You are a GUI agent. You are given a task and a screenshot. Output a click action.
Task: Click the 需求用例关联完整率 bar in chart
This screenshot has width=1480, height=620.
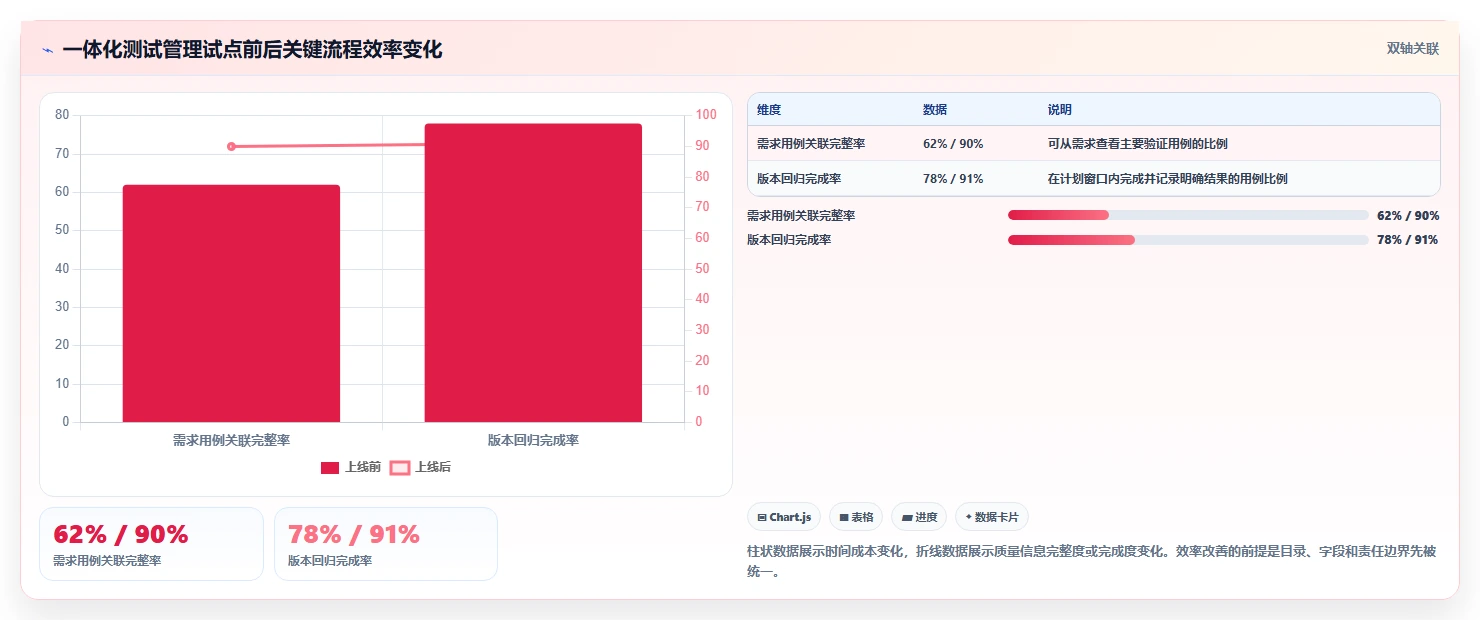231,303
